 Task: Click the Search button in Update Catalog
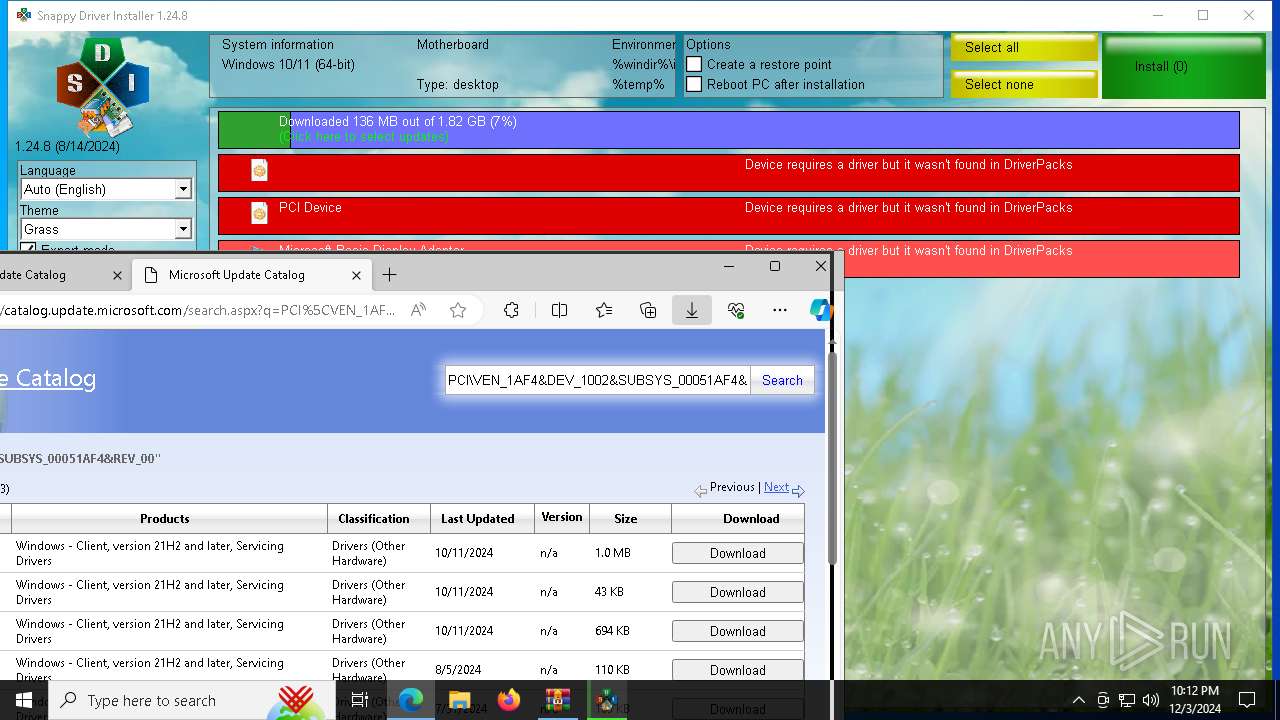pyautogui.click(x=782, y=380)
